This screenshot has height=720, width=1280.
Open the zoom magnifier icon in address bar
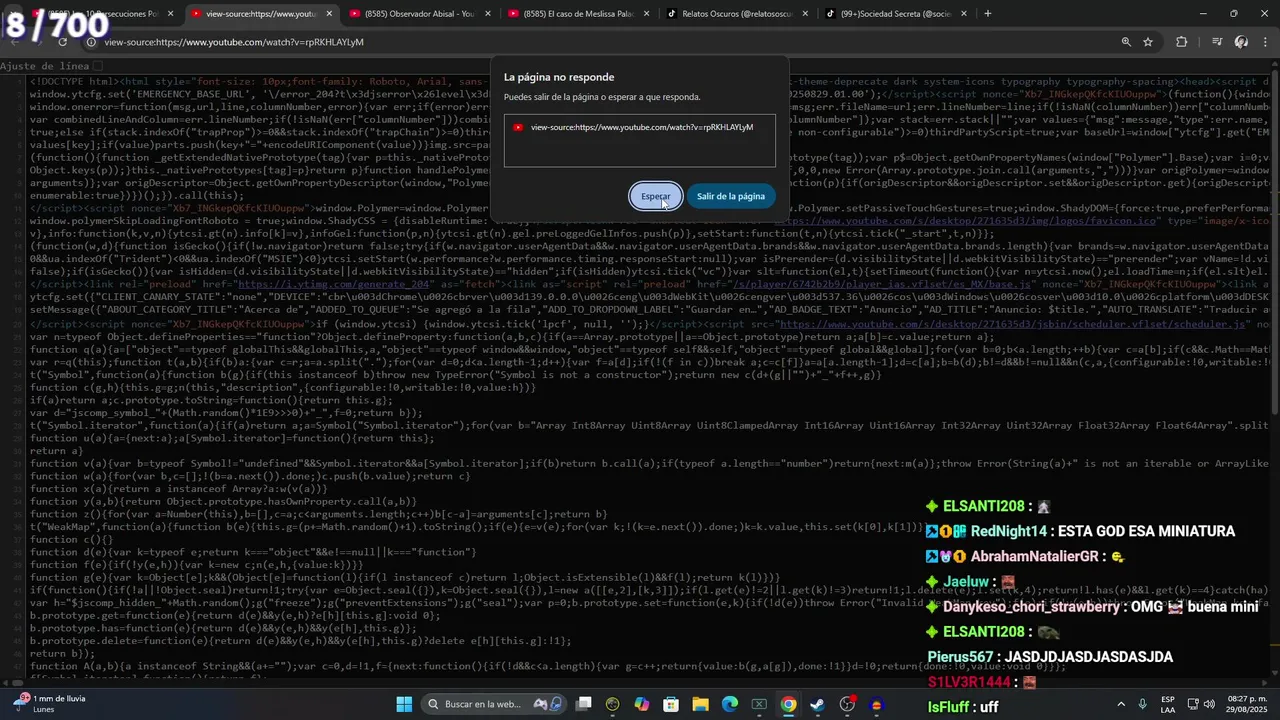[1126, 42]
